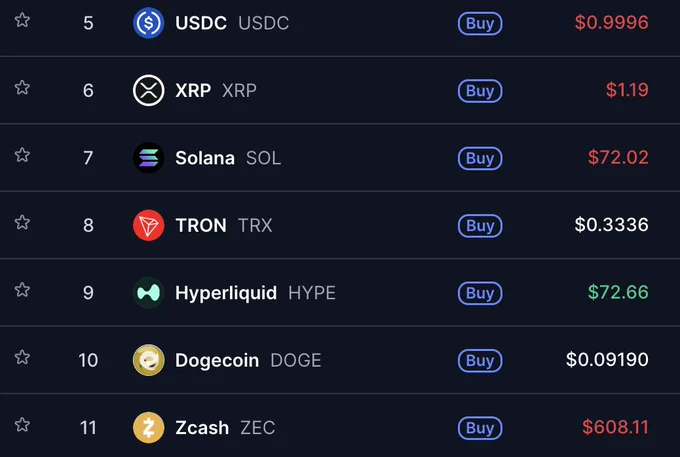The height and width of the screenshot is (457, 680).
Task: Click Buy in the Dogecoin row
Action: click(480, 361)
